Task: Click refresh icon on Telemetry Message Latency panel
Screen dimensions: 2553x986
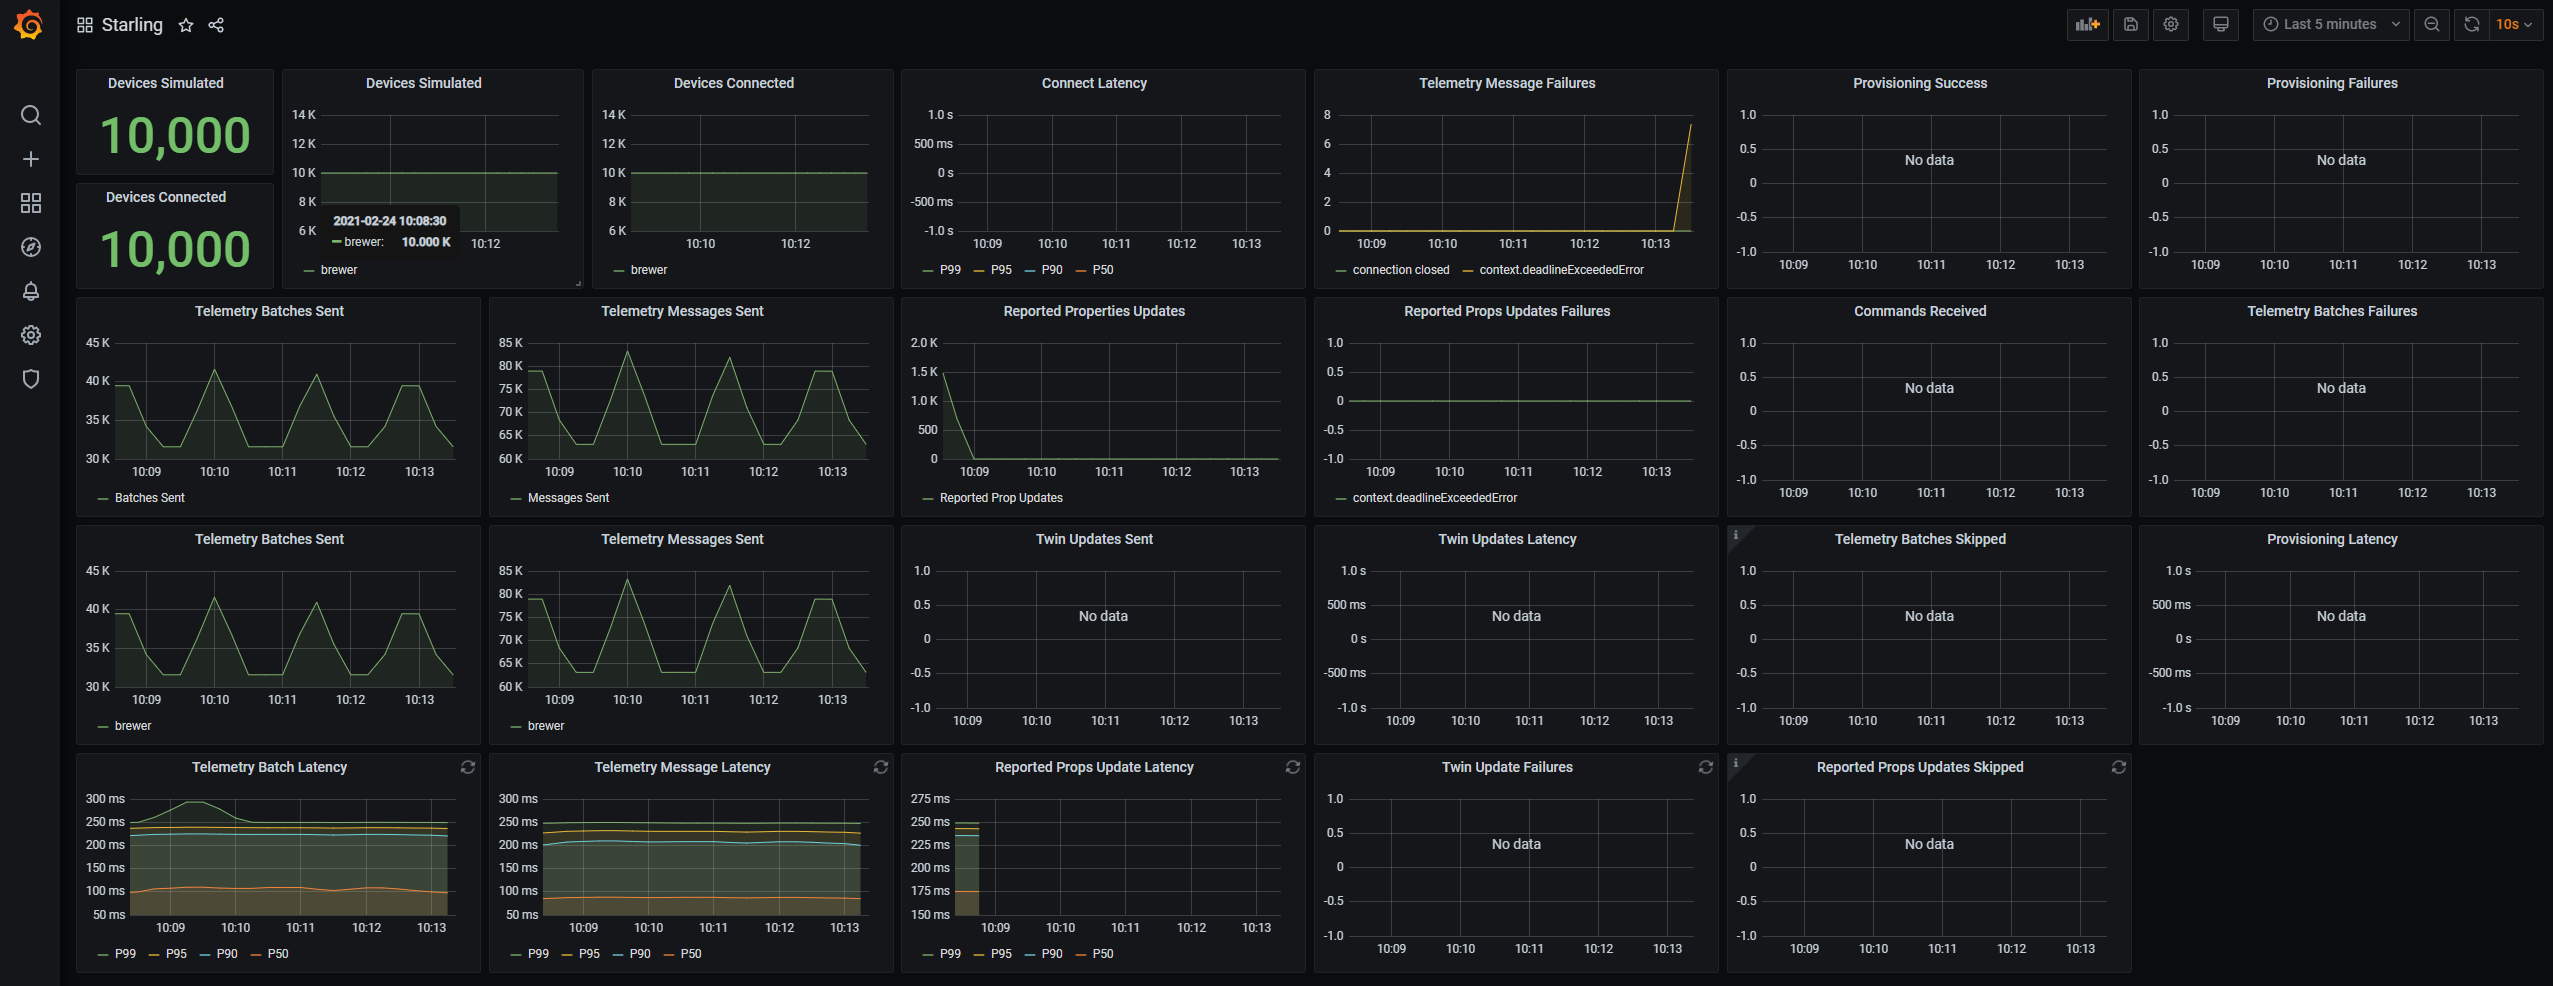Action: pyautogui.click(x=880, y=767)
